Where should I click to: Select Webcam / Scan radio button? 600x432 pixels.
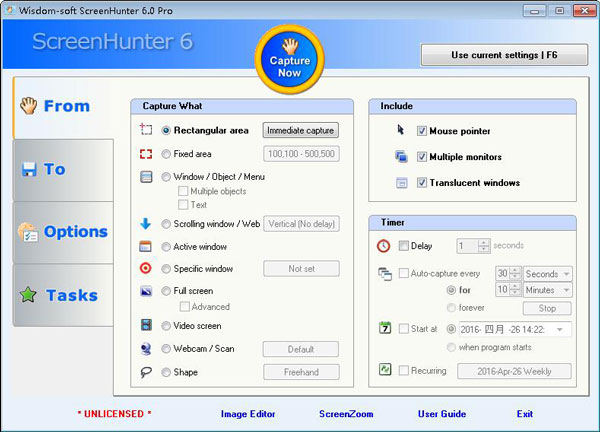[166, 349]
